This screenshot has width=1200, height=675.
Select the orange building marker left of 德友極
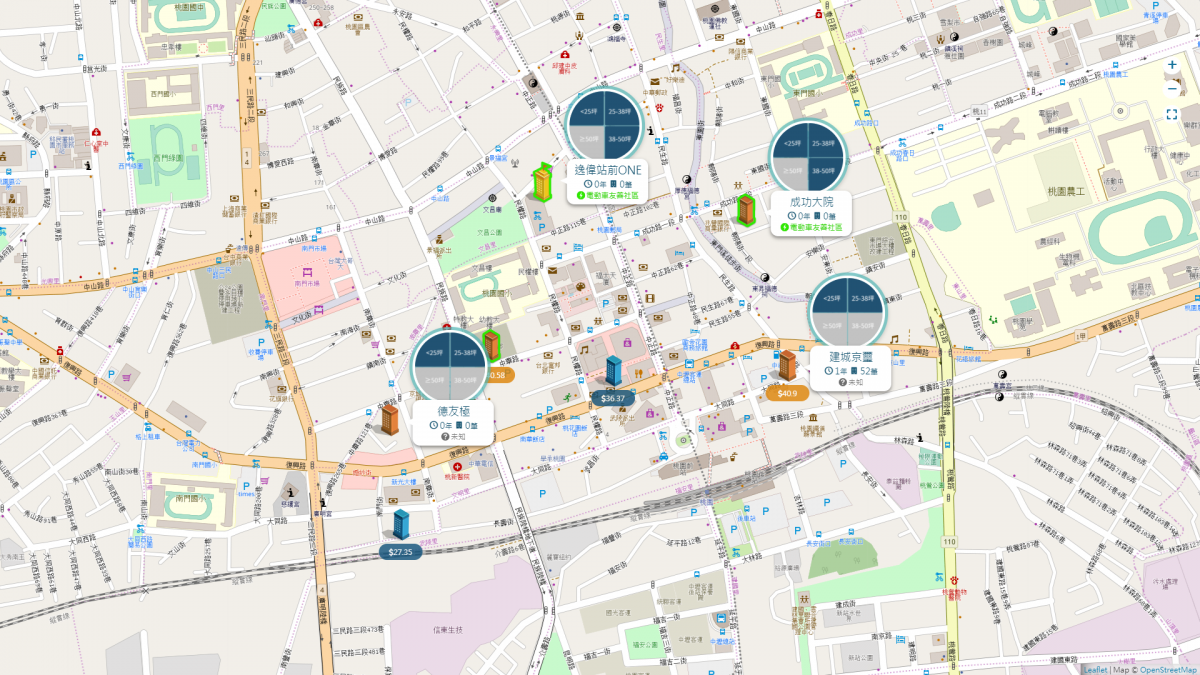point(389,419)
